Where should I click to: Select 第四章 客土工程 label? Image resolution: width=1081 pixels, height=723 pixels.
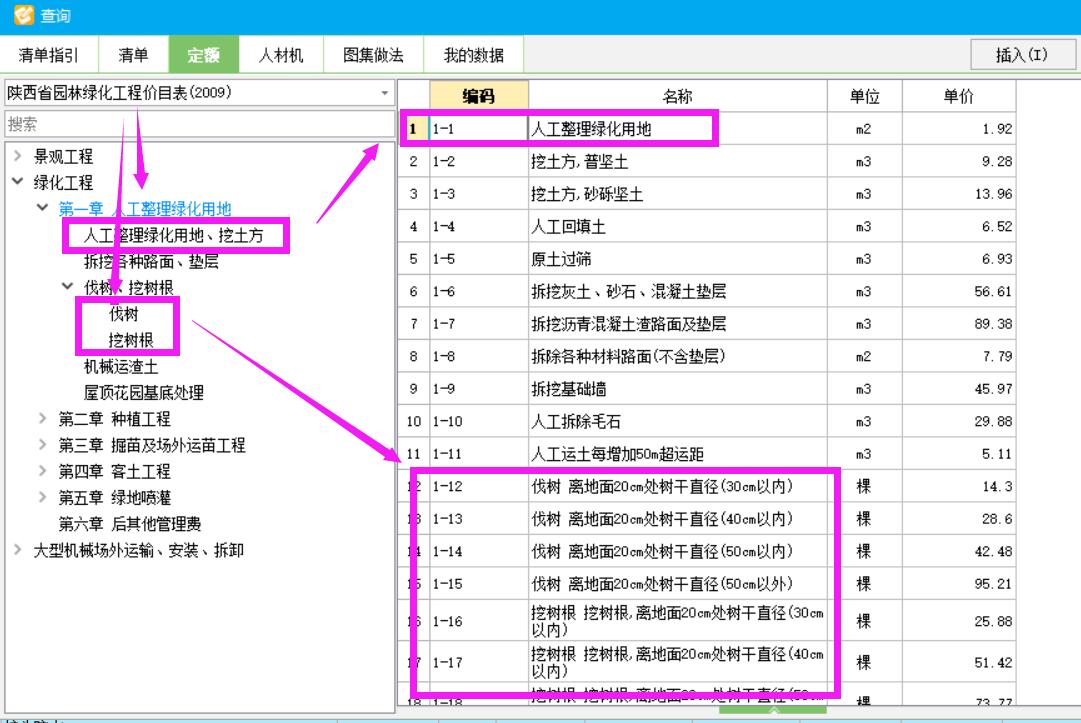coord(114,471)
